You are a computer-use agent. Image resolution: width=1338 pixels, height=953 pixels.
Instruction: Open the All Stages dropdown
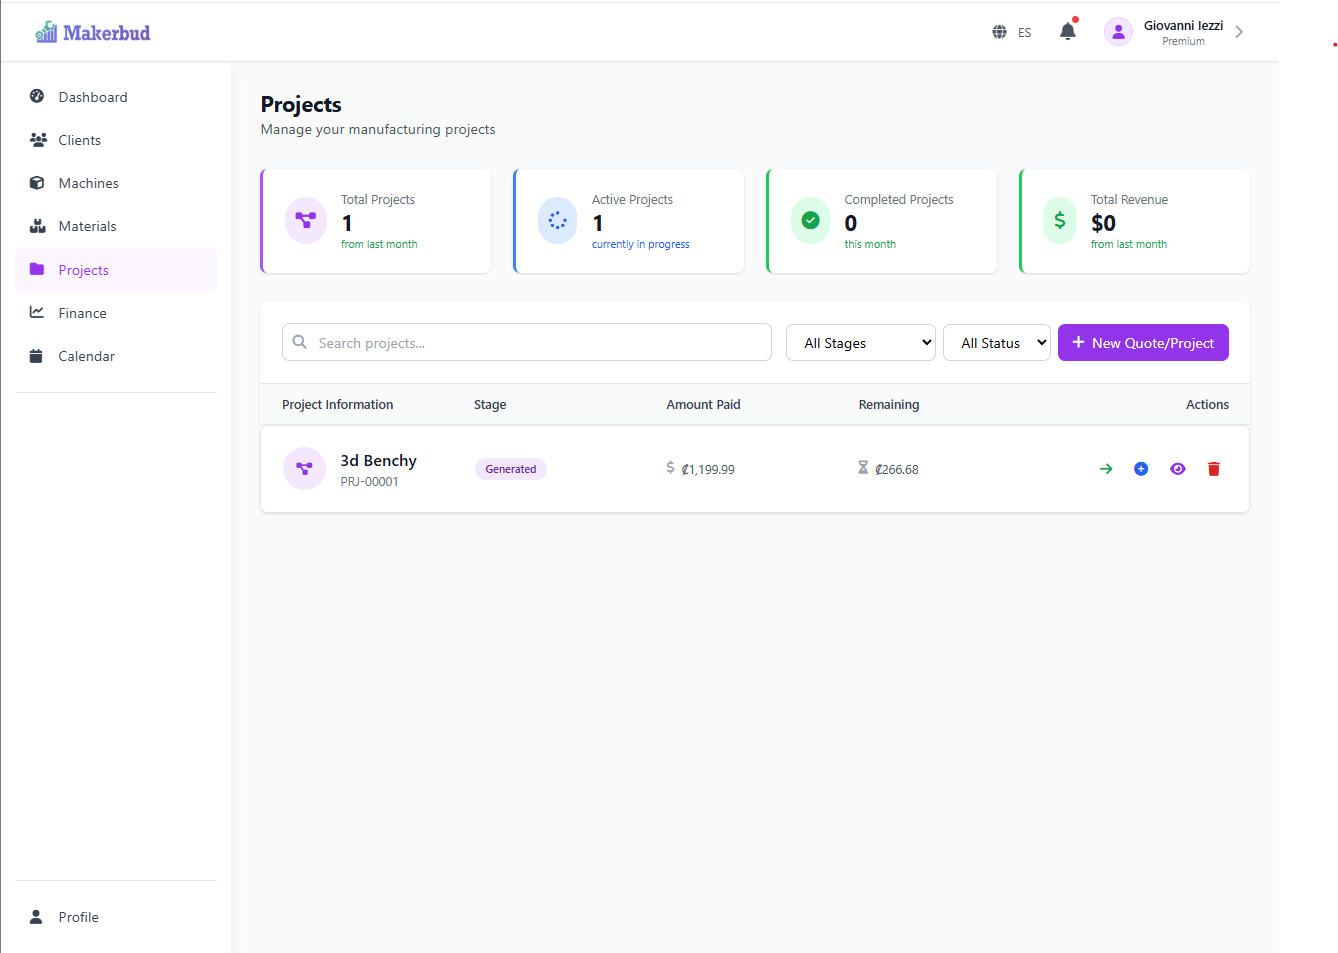coord(860,343)
